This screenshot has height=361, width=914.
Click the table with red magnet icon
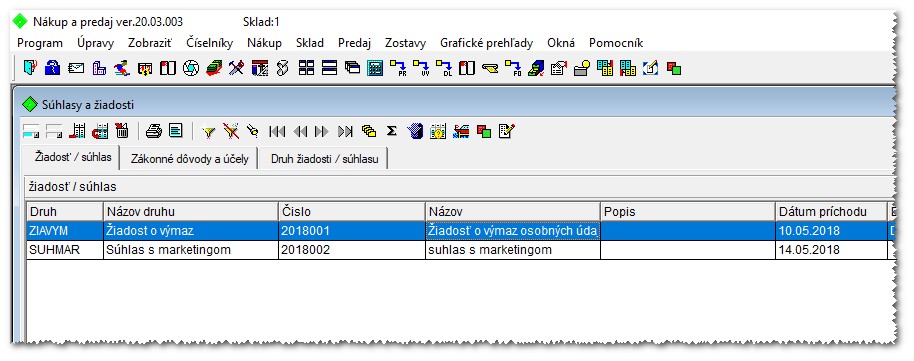(x=100, y=131)
